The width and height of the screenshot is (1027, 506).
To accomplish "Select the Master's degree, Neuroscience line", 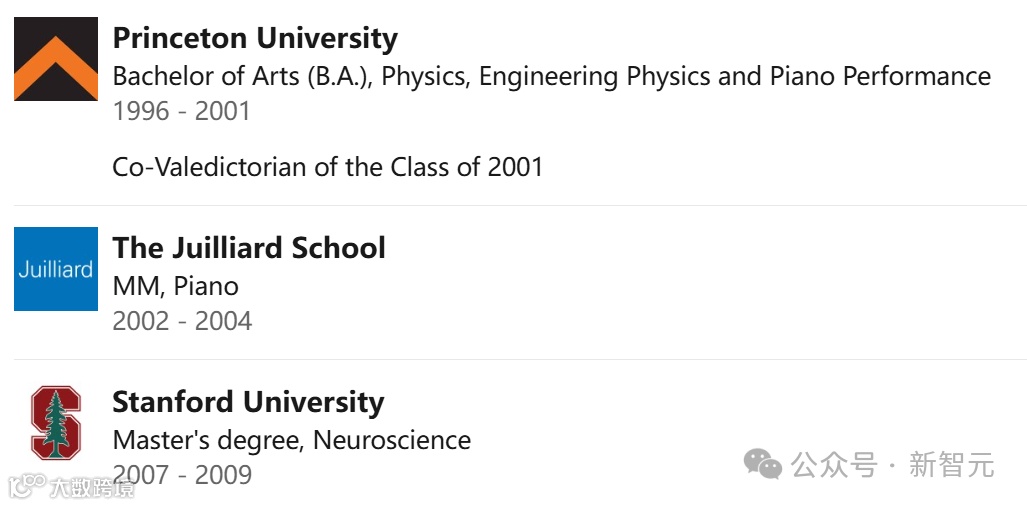I will tap(291, 440).
